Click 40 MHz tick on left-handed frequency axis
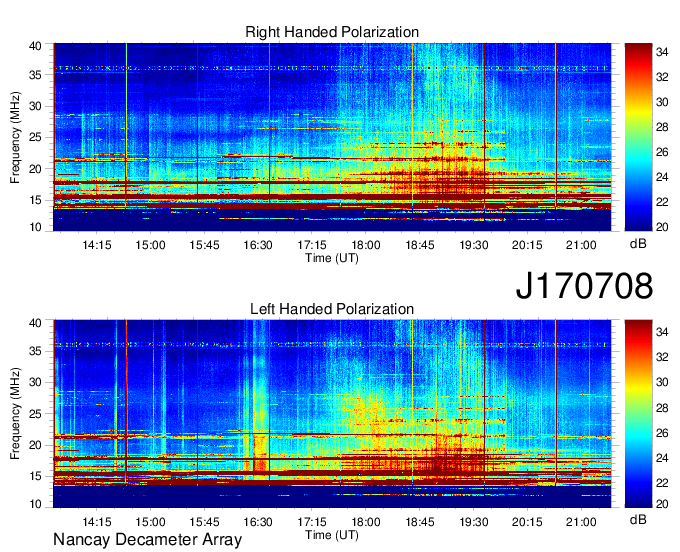The height and width of the screenshot is (552, 680). (x=35, y=323)
